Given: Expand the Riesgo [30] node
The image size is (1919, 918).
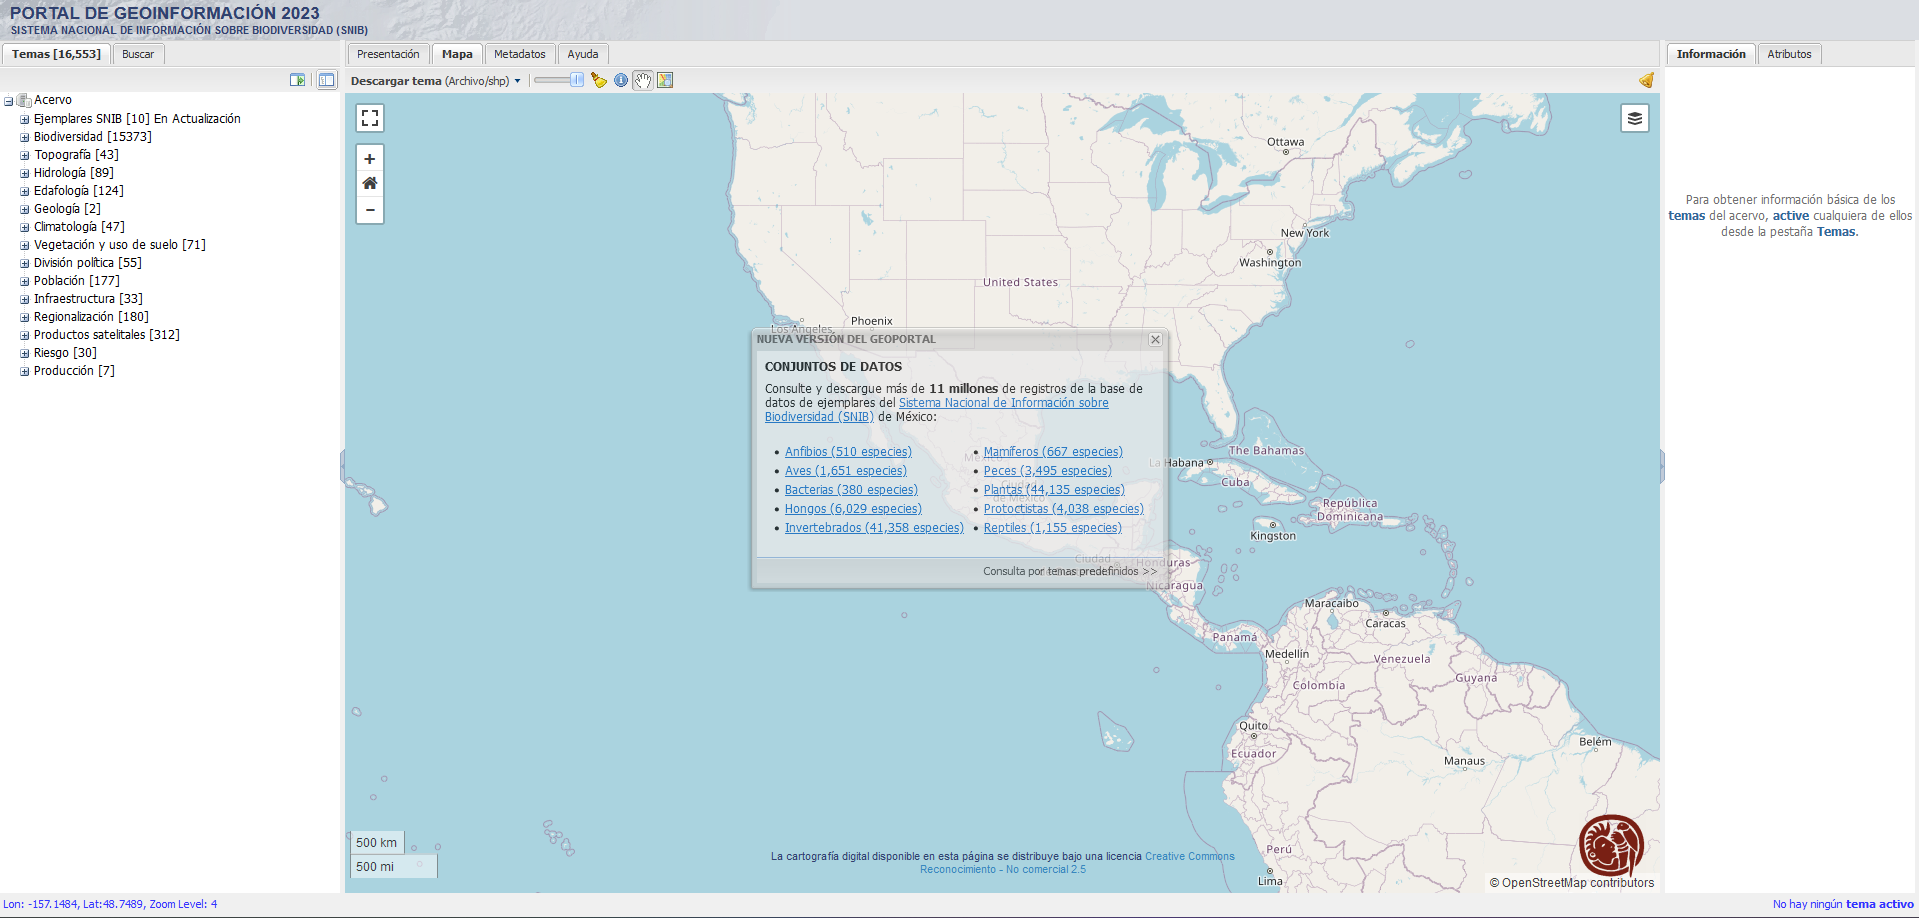Looking at the screenshot, I should tap(25, 353).
